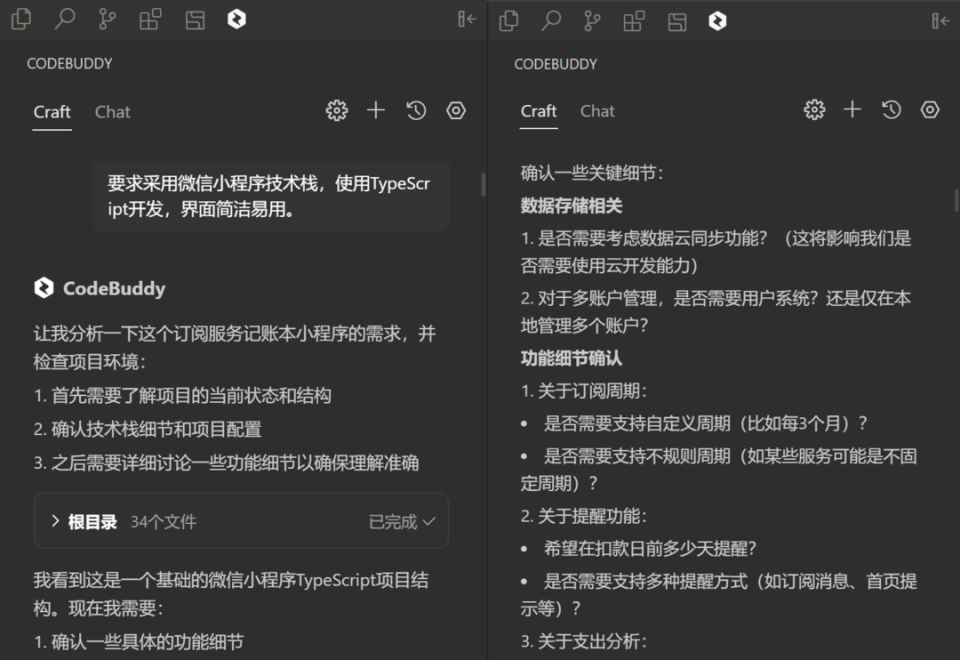Switch to Chat tab in right panel
The width and height of the screenshot is (960, 660).
[598, 111]
